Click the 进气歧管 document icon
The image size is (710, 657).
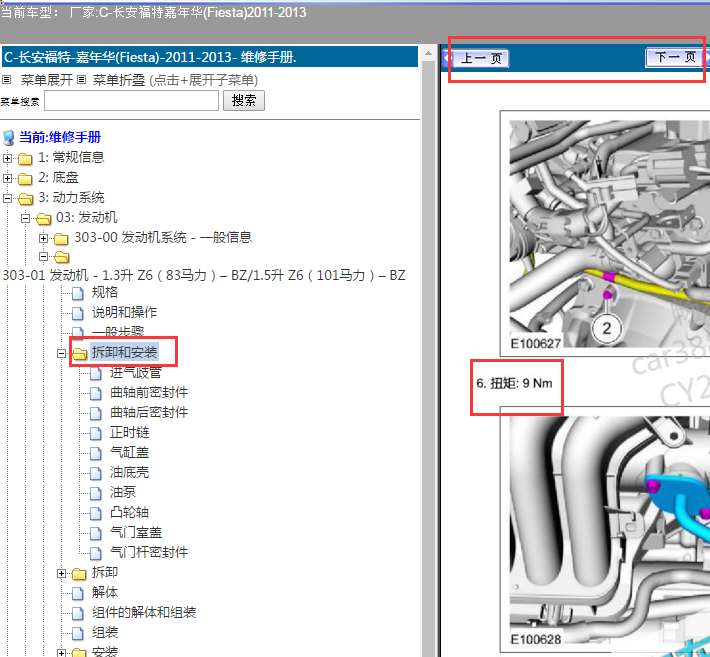pyautogui.click(x=96, y=374)
